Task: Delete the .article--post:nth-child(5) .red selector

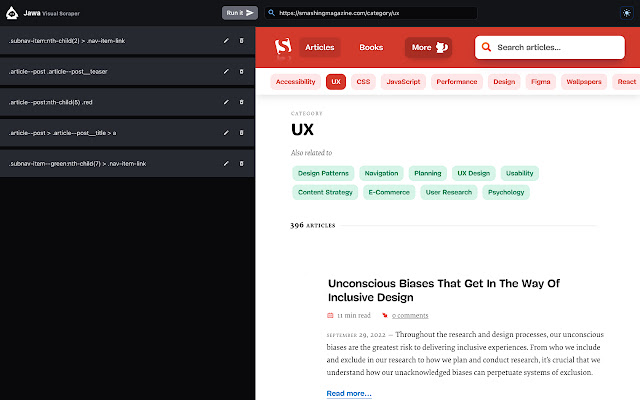Action: click(241, 102)
